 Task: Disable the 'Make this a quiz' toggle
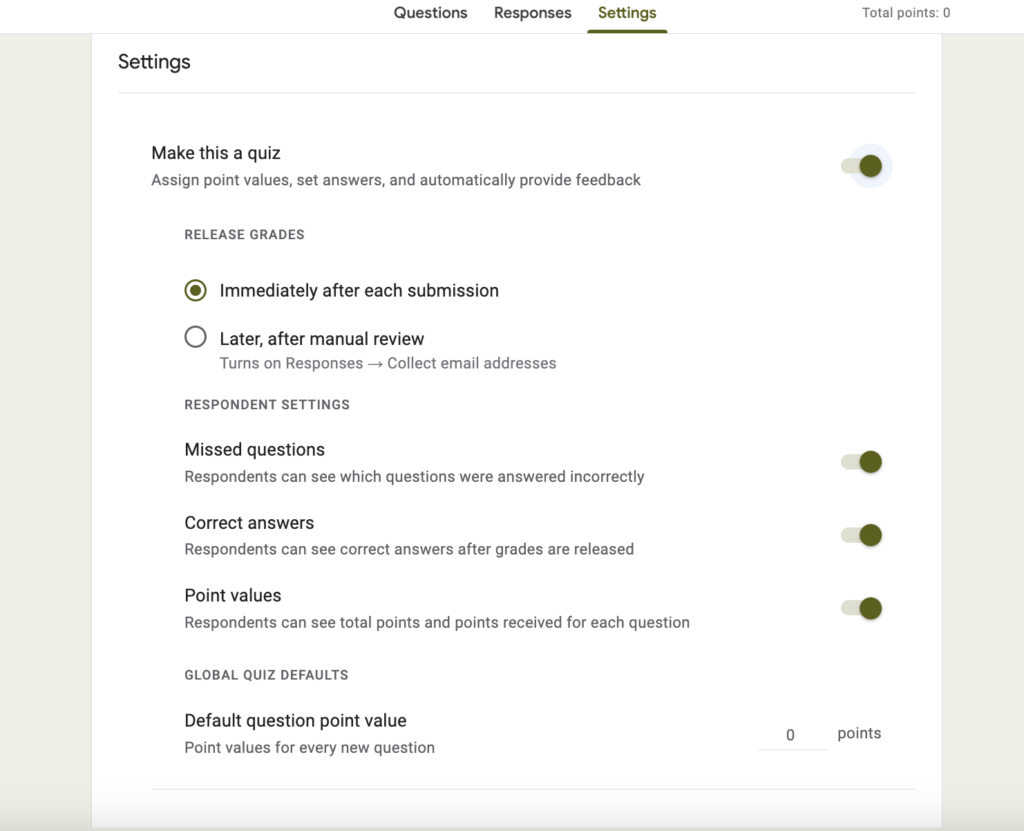[x=866, y=165]
